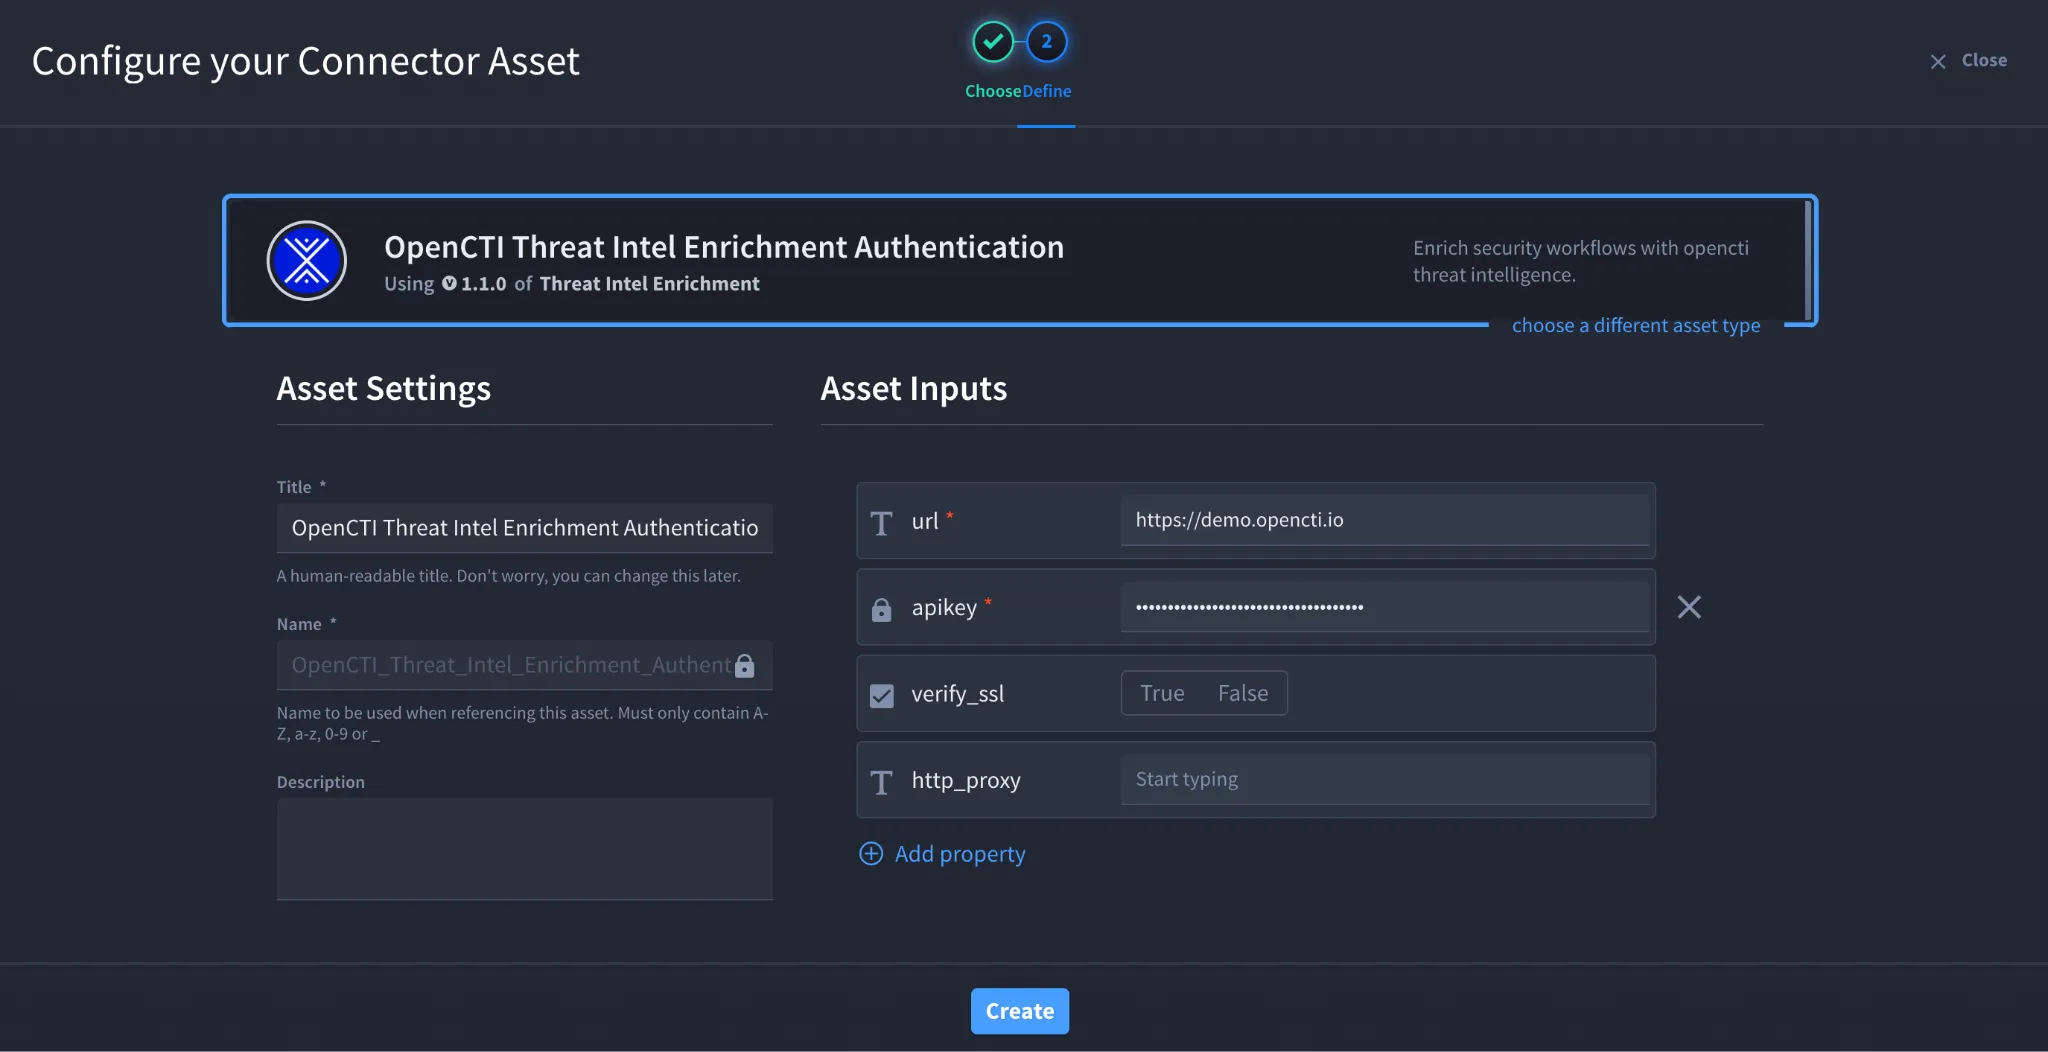Go back to the Choose step label

pyautogui.click(x=993, y=91)
